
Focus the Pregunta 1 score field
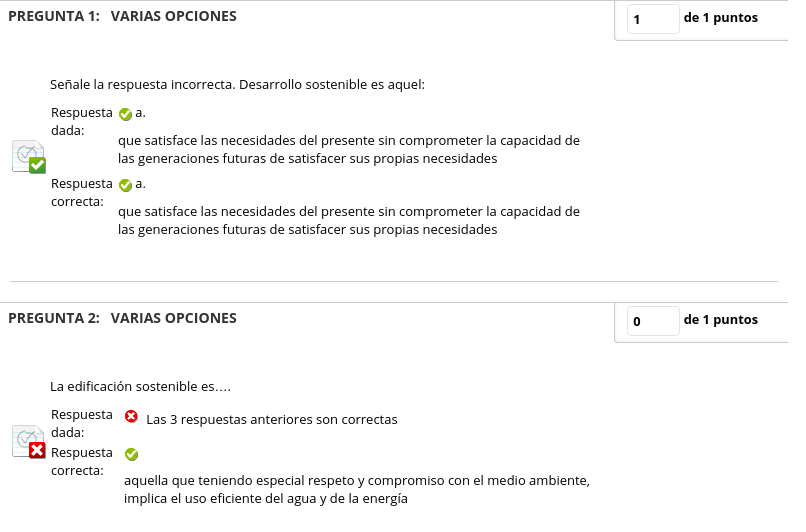pyautogui.click(x=653, y=19)
